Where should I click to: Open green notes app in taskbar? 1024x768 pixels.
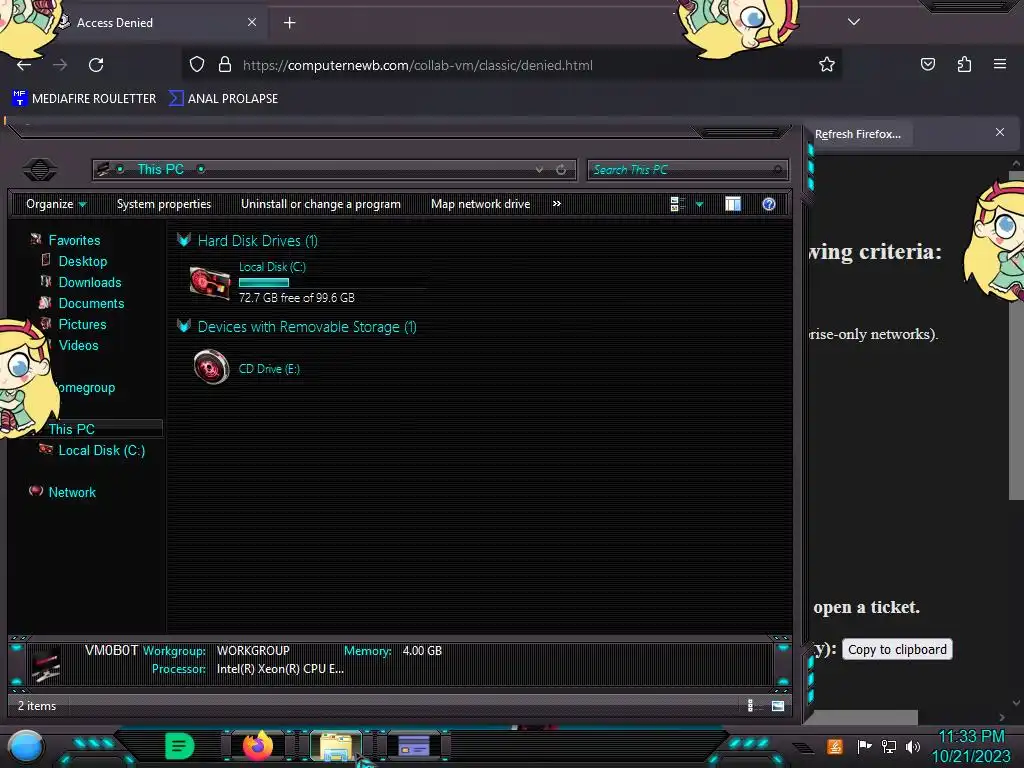180,746
